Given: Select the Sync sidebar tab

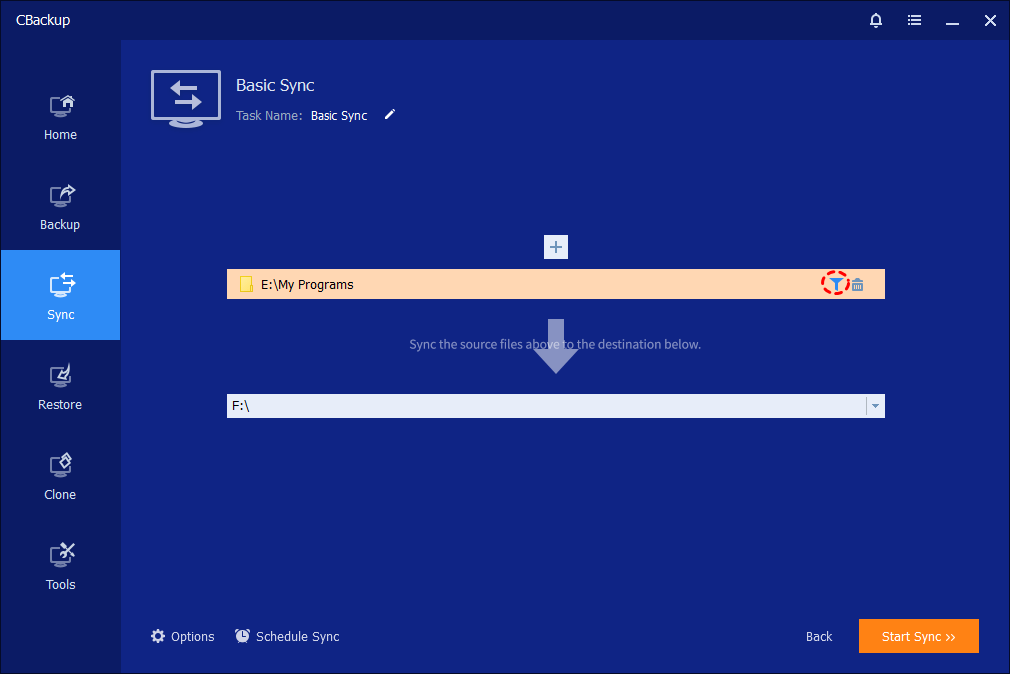Looking at the screenshot, I should [60, 296].
